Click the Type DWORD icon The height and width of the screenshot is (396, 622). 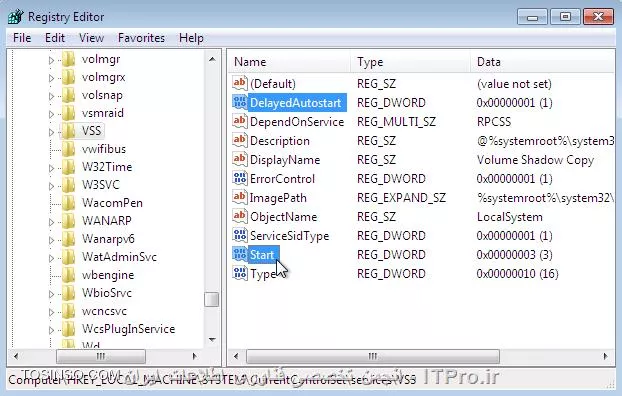click(240, 273)
